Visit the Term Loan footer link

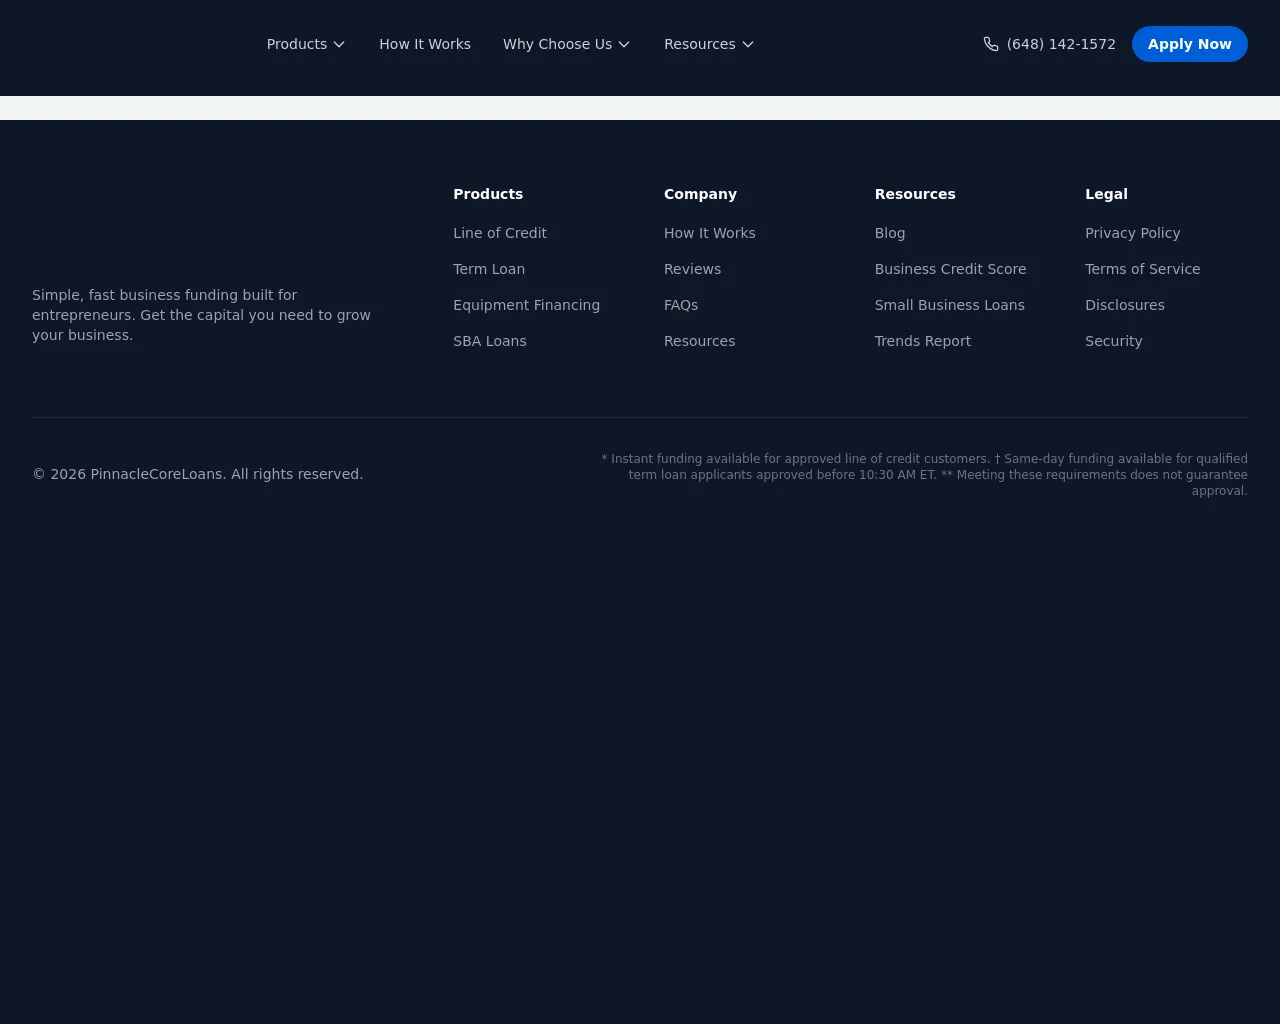489,269
